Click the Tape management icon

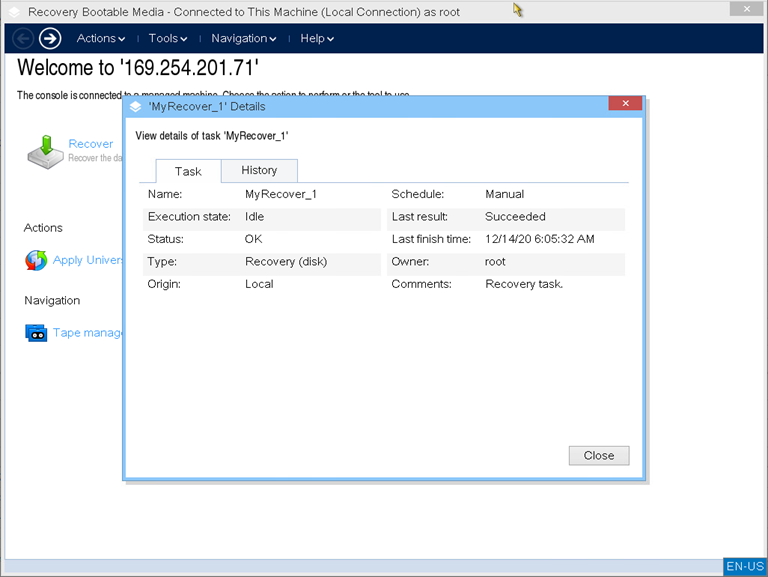[36, 333]
